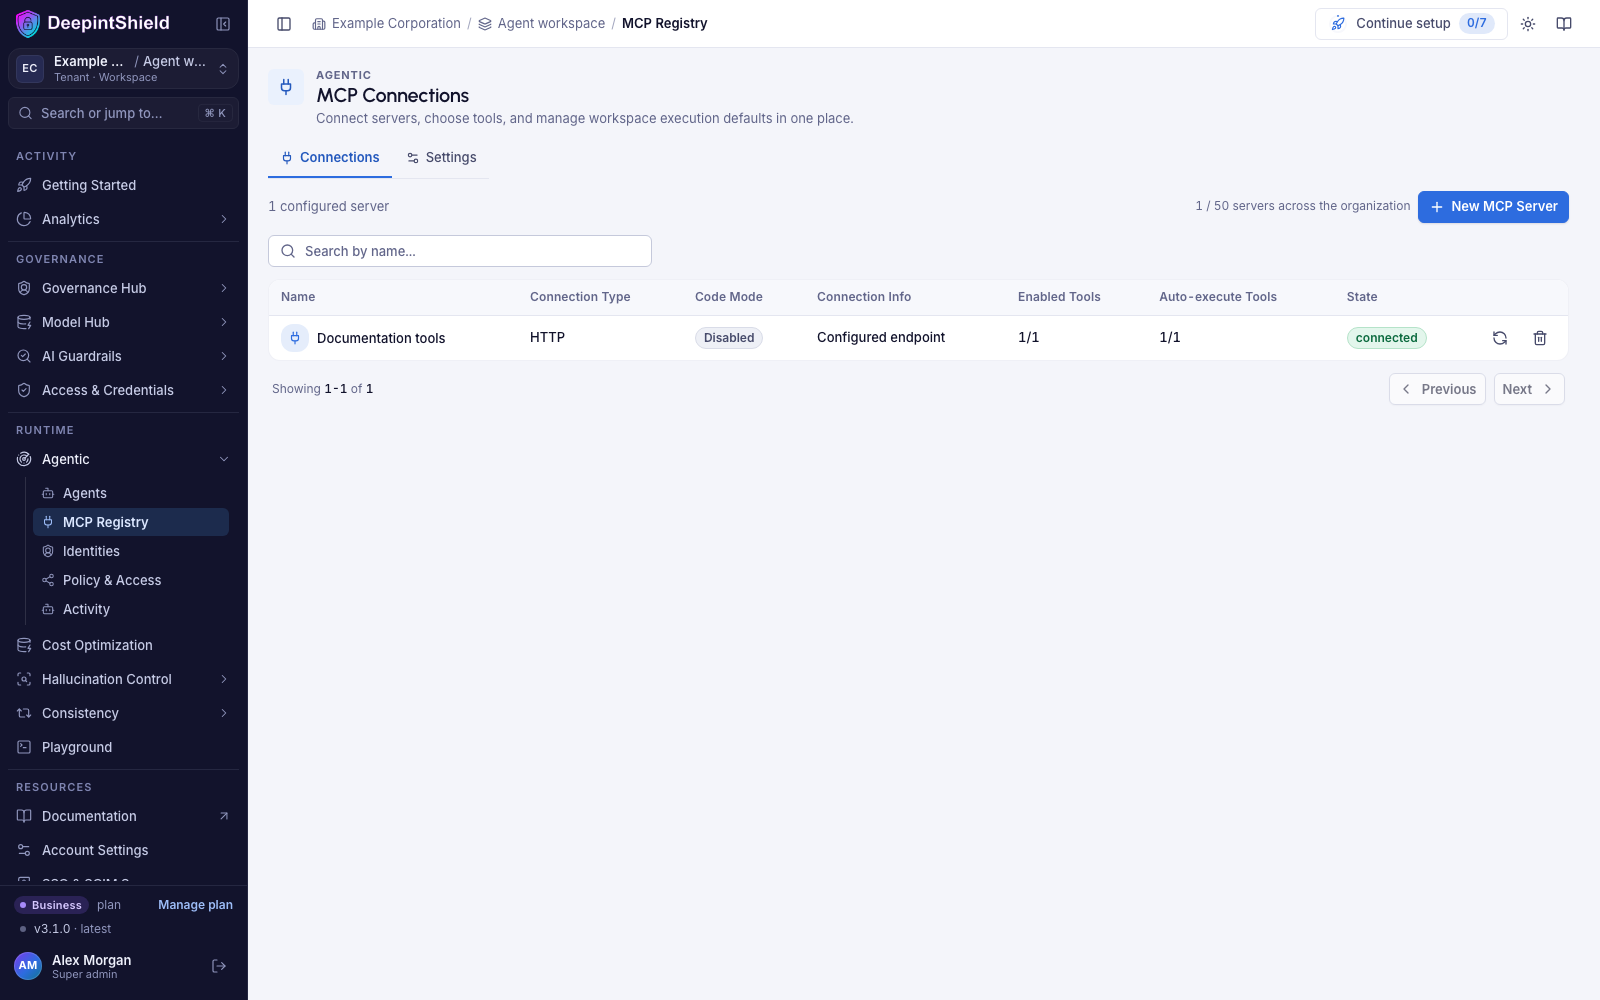This screenshot has width=1600, height=1000.
Task: Open Agents under Agentic
Action: coord(131,493)
